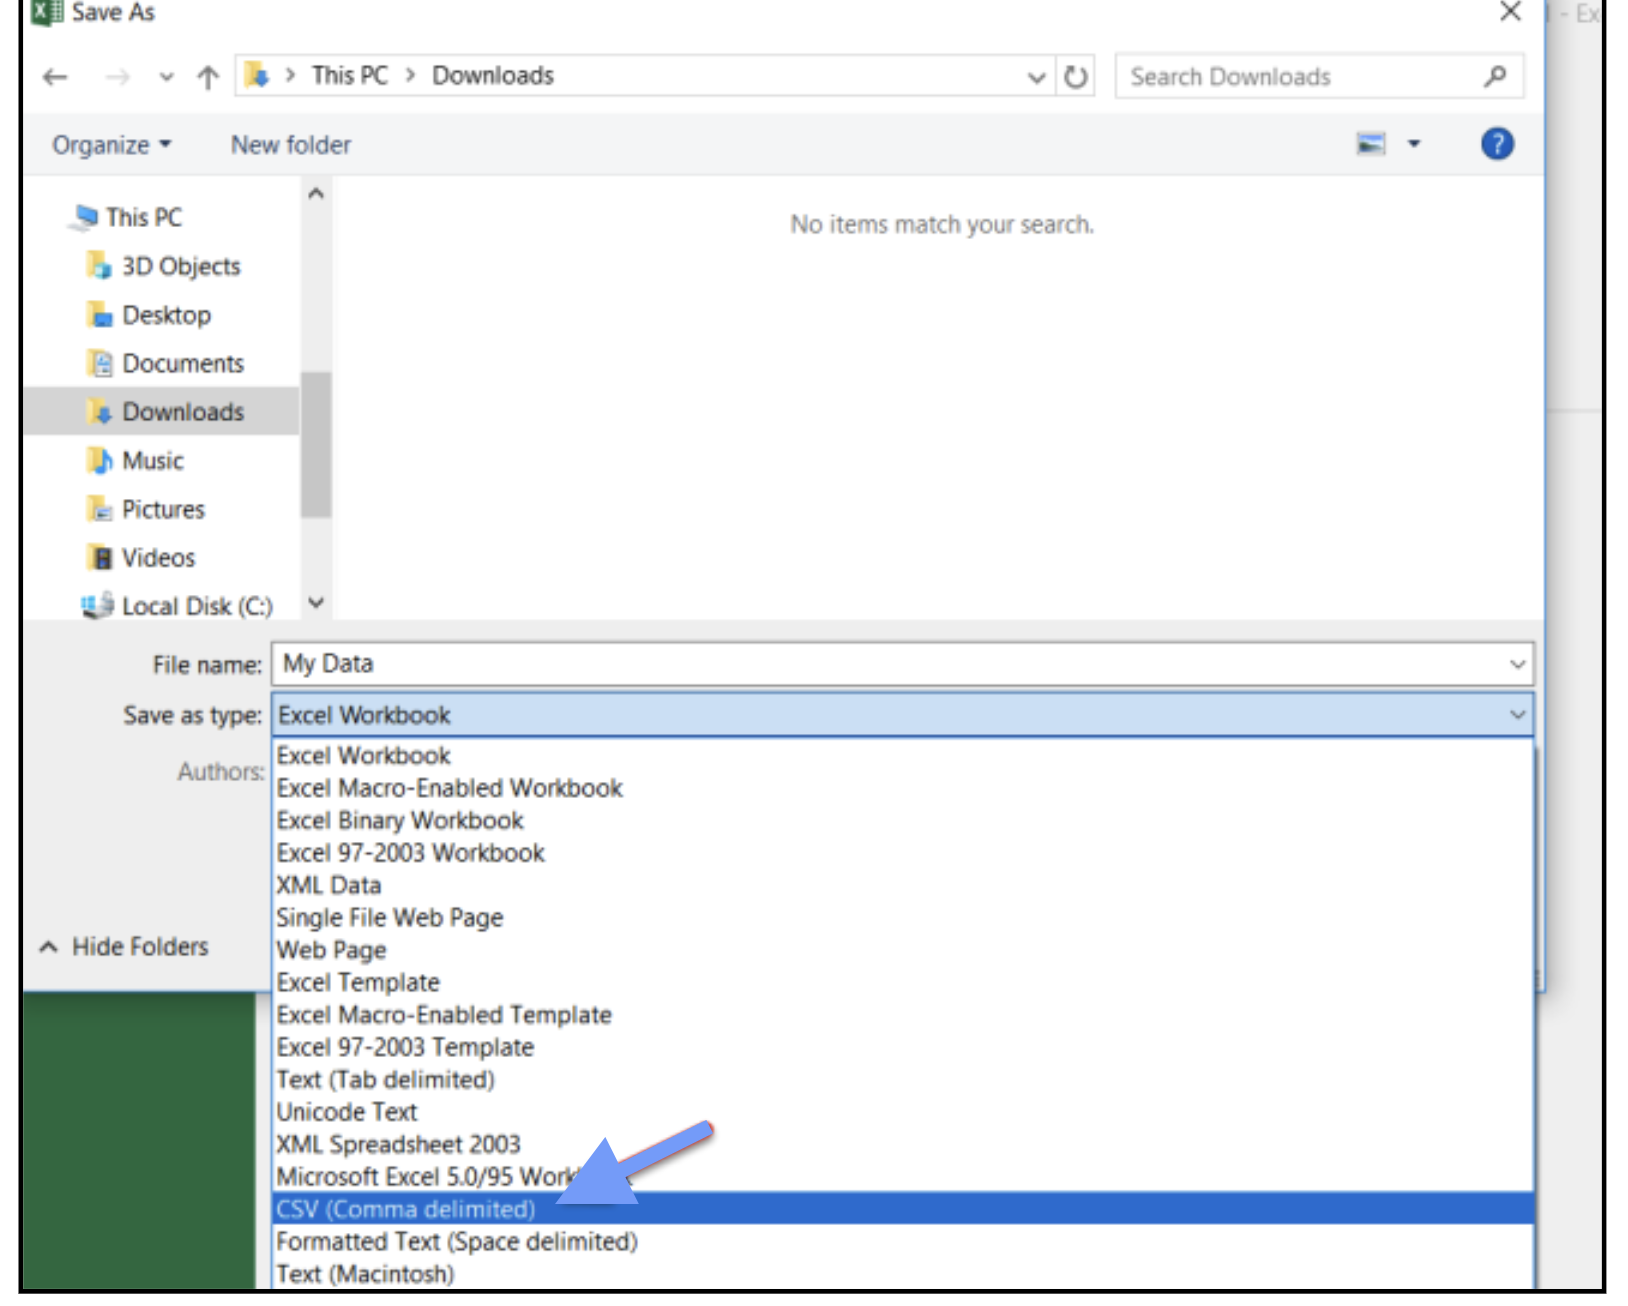Choose Excel Workbook from the list
The width and height of the screenshot is (1628, 1306).
[903, 755]
